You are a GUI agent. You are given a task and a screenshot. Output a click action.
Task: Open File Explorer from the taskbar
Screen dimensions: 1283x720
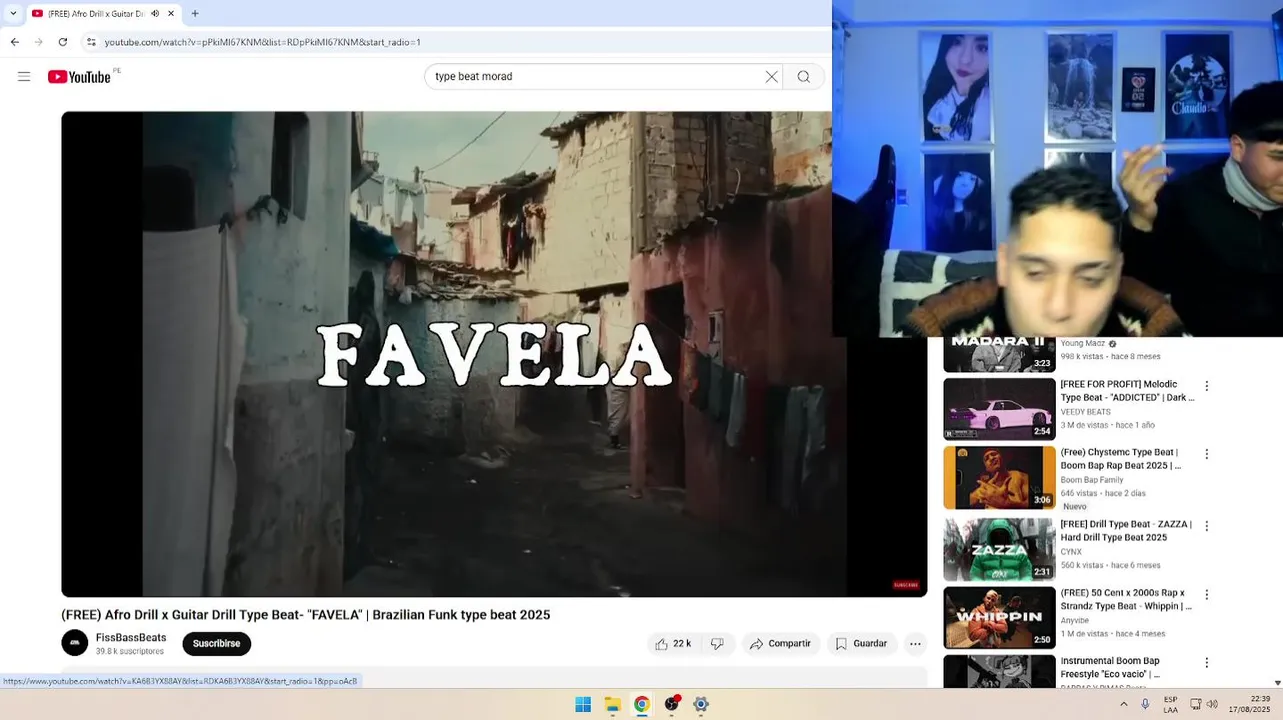[612, 705]
